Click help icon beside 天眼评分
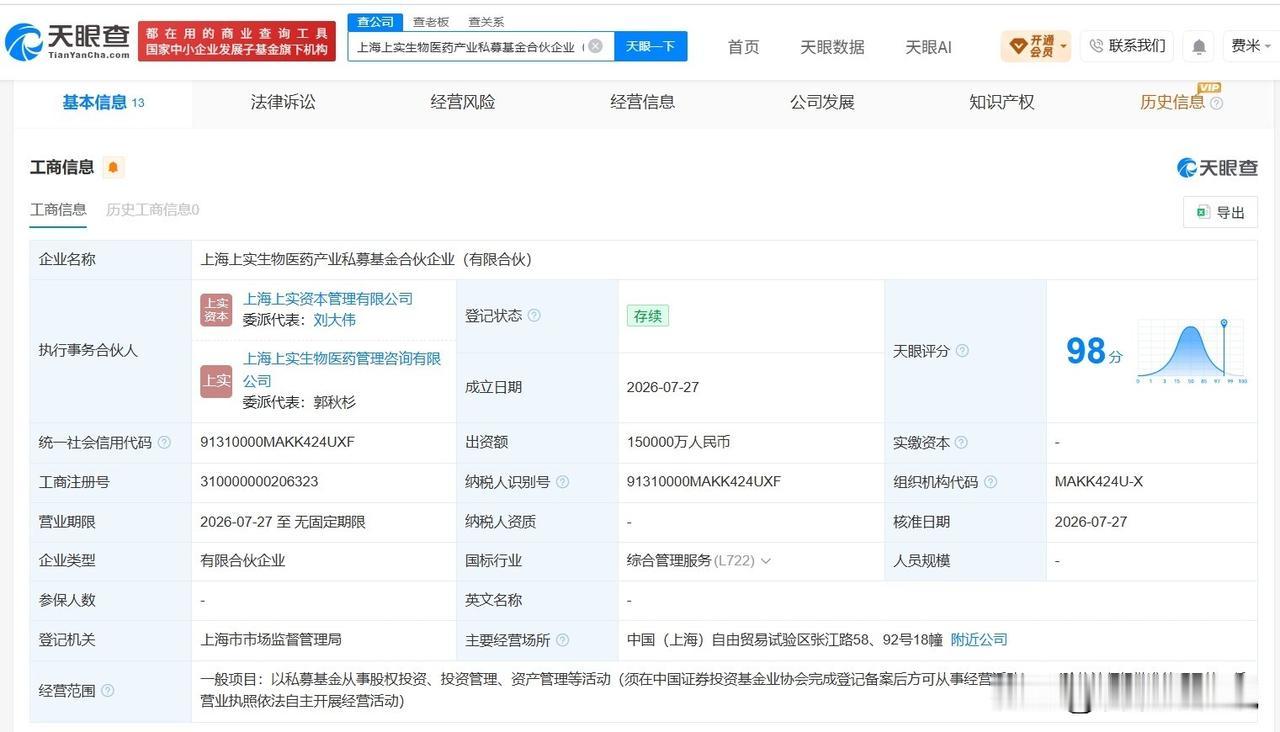1280x732 pixels. pos(962,351)
